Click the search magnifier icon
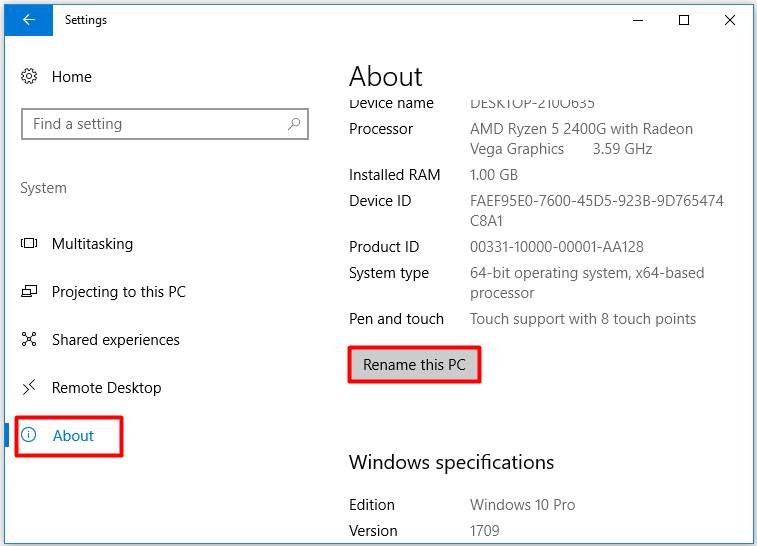Screen dimensions: 757x546 pyautogui.click(x=294, y=124)
